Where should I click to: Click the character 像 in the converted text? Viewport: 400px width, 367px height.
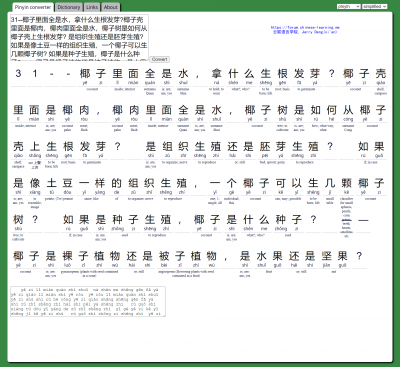pos(35,183)
